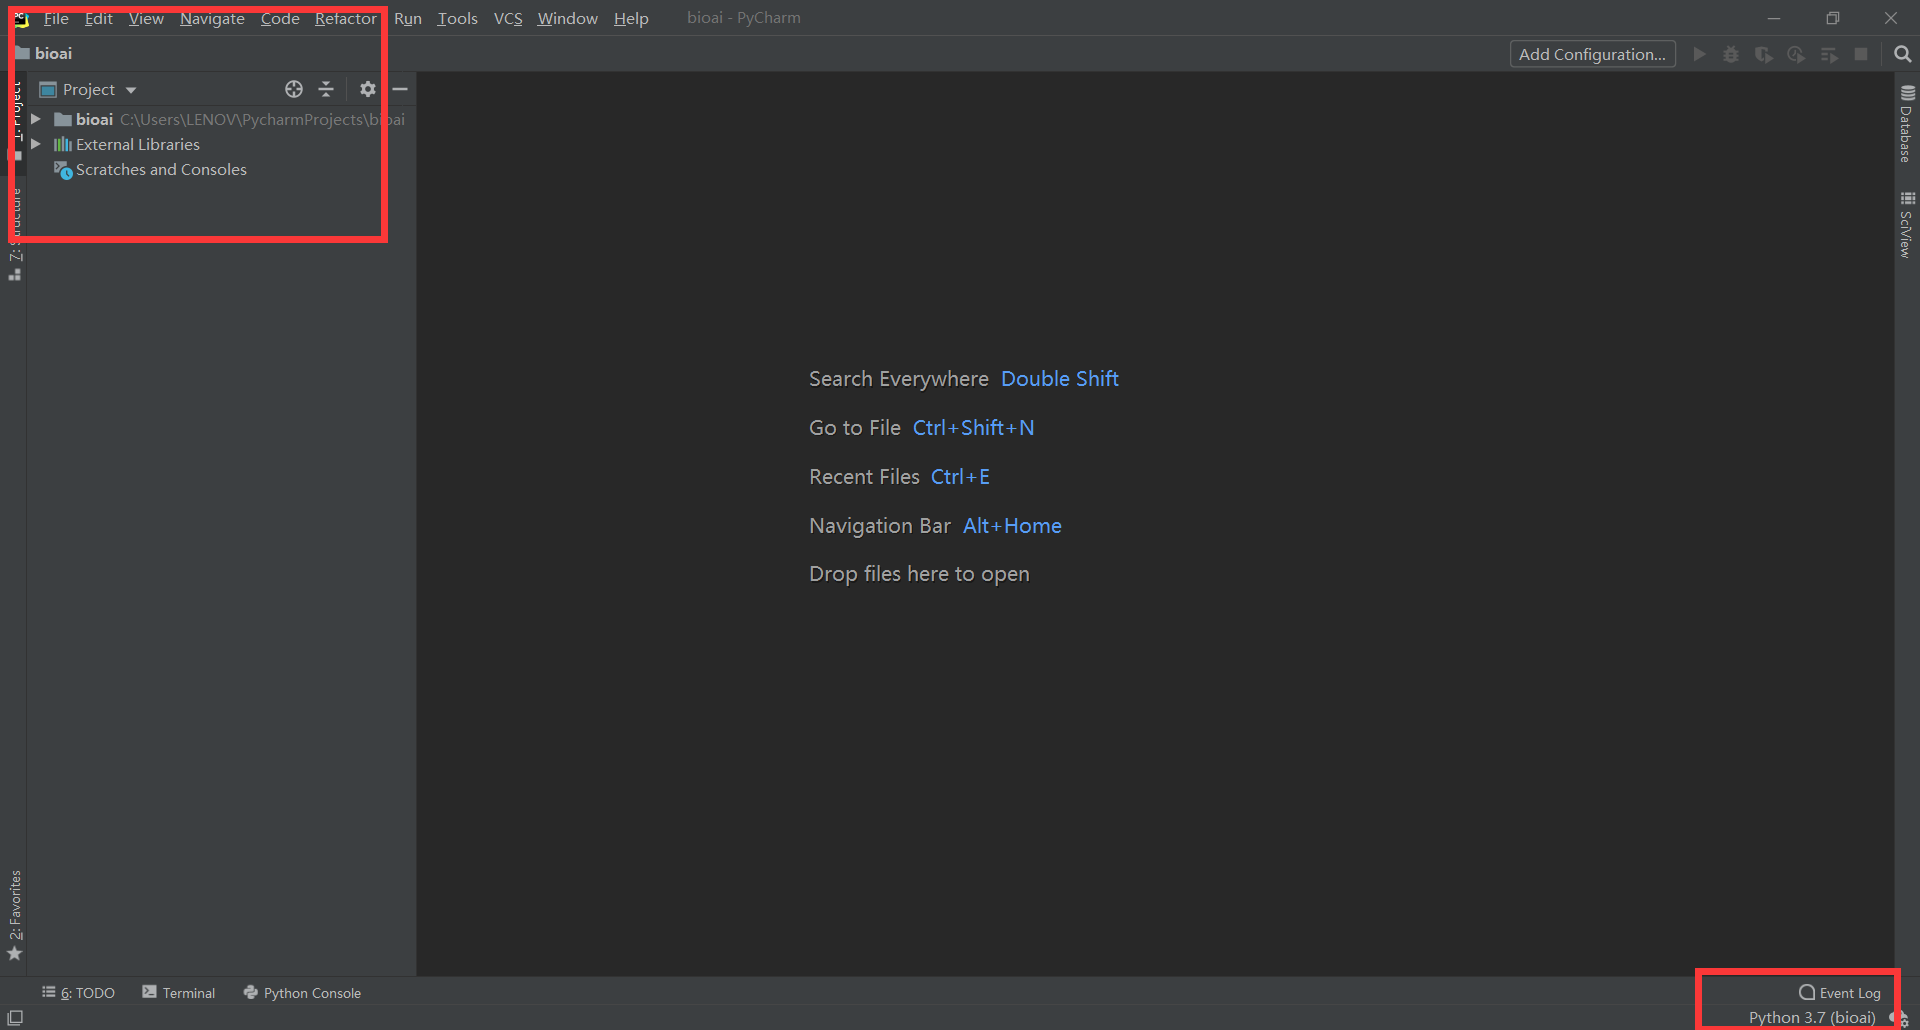
Task: Open the Window menu
Action: coord(567,18)
